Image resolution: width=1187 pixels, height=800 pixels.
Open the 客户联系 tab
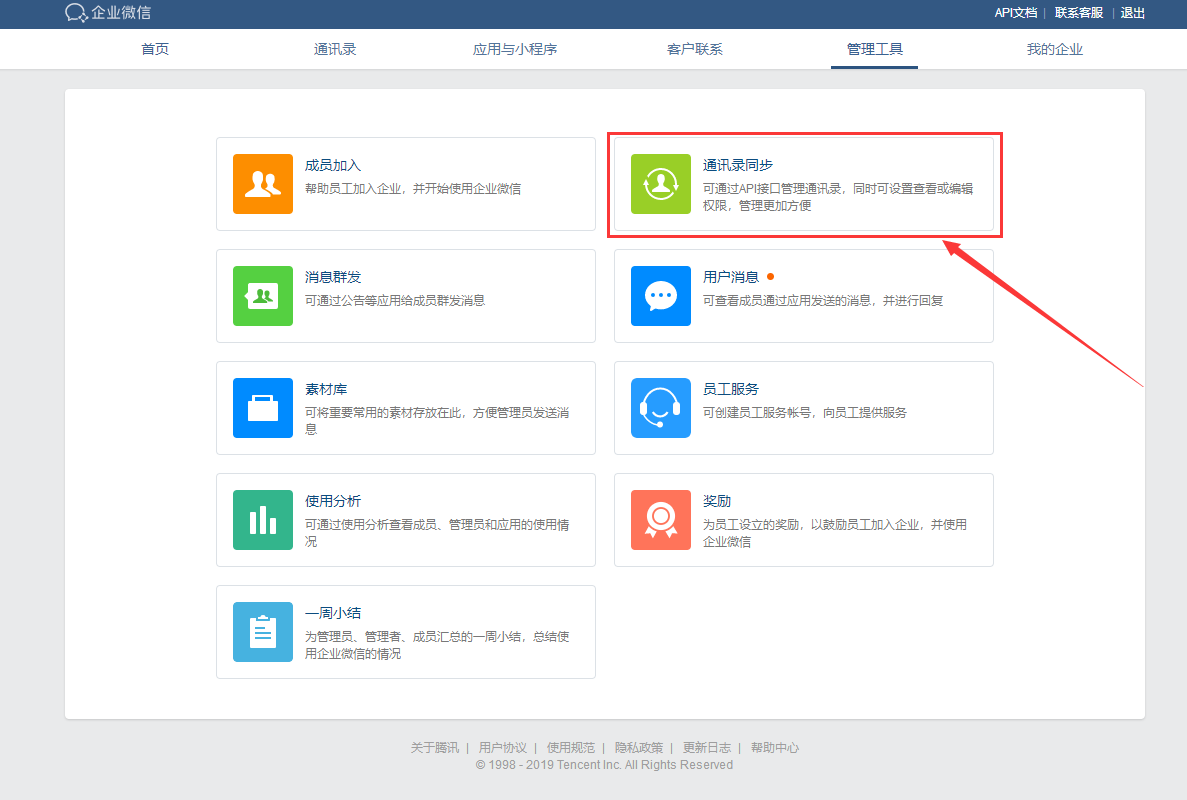tap(694, 48)
